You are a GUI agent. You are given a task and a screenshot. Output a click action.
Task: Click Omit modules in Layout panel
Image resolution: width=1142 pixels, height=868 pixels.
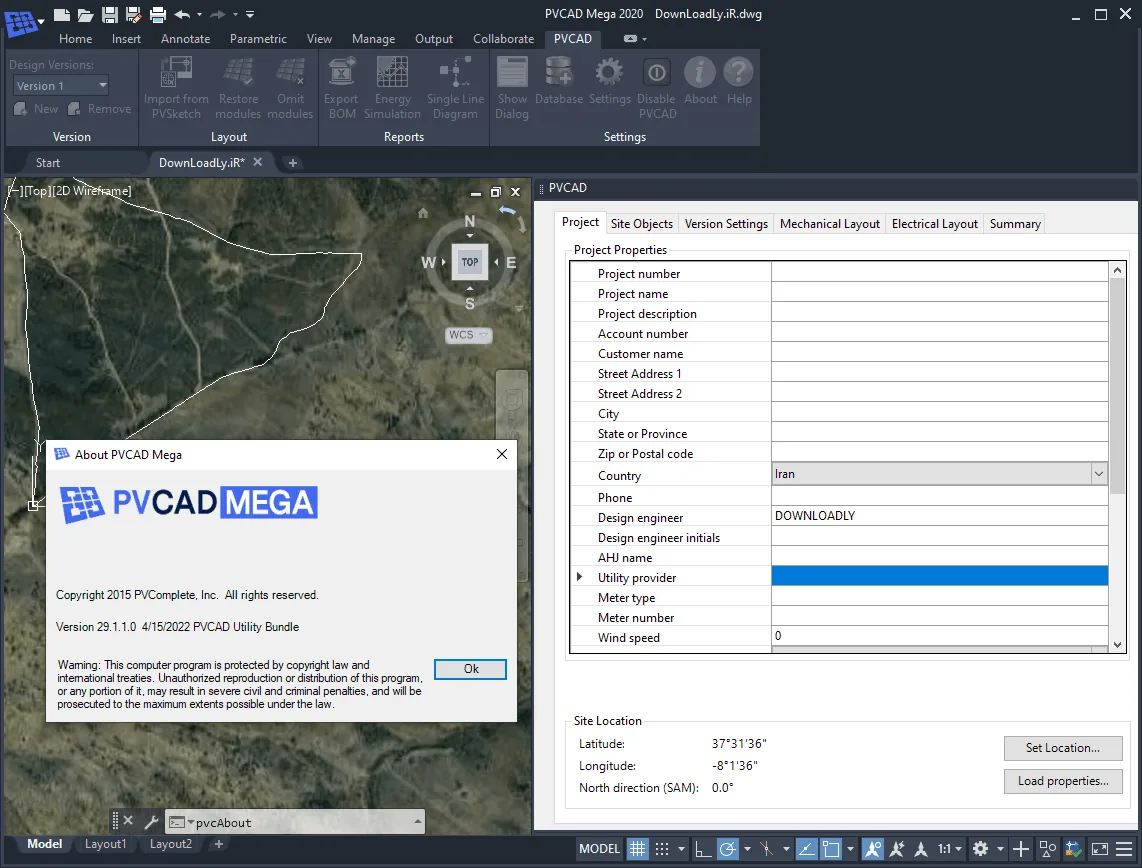click(x=290, y=88)
